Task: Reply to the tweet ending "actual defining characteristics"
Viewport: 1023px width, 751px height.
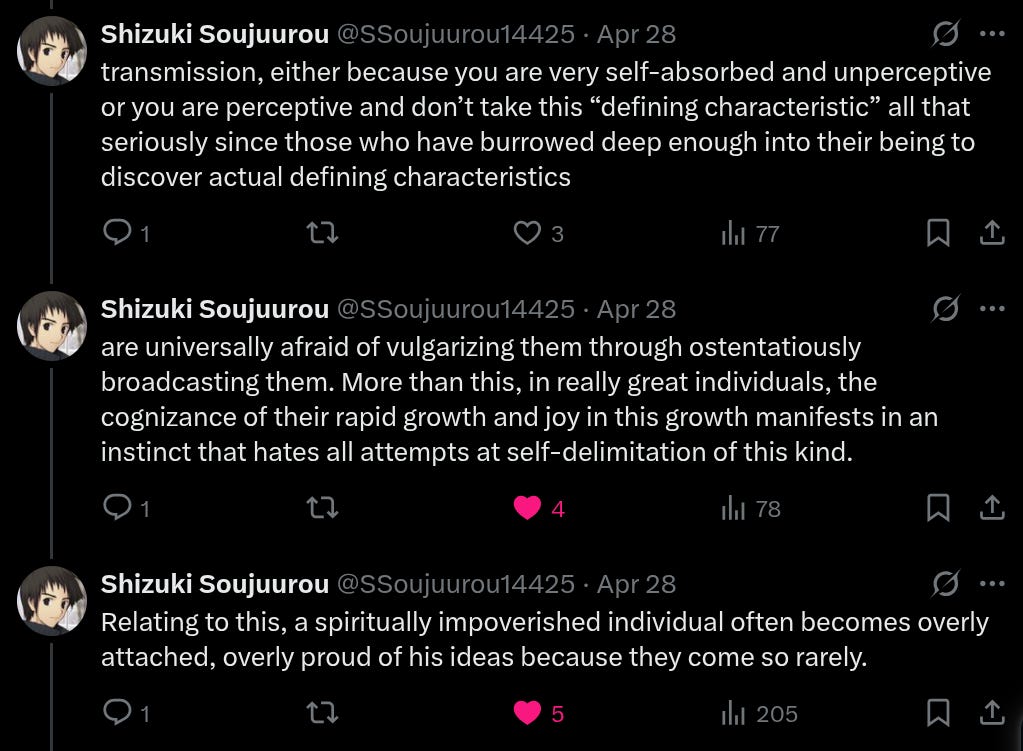Action: pos(118,232)
